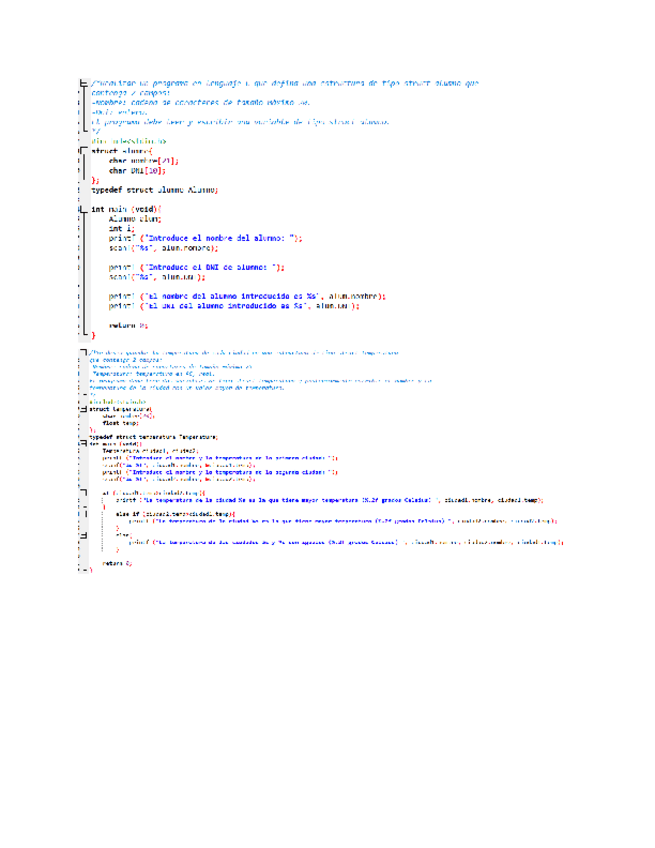Collapse the fold marker beside struct alumno

[83, 151]
